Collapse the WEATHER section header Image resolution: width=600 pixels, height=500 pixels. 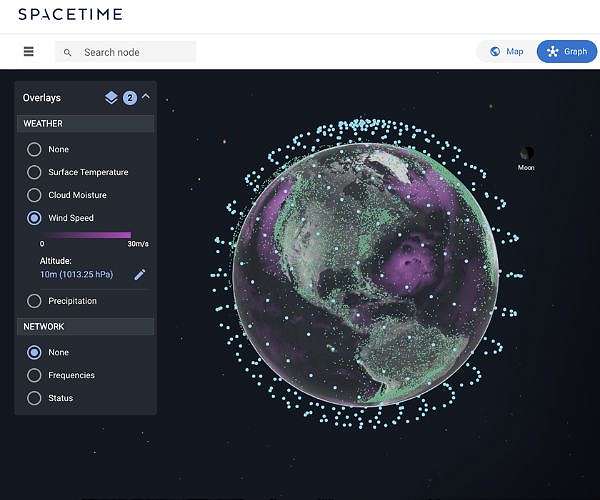pos(85,124)
